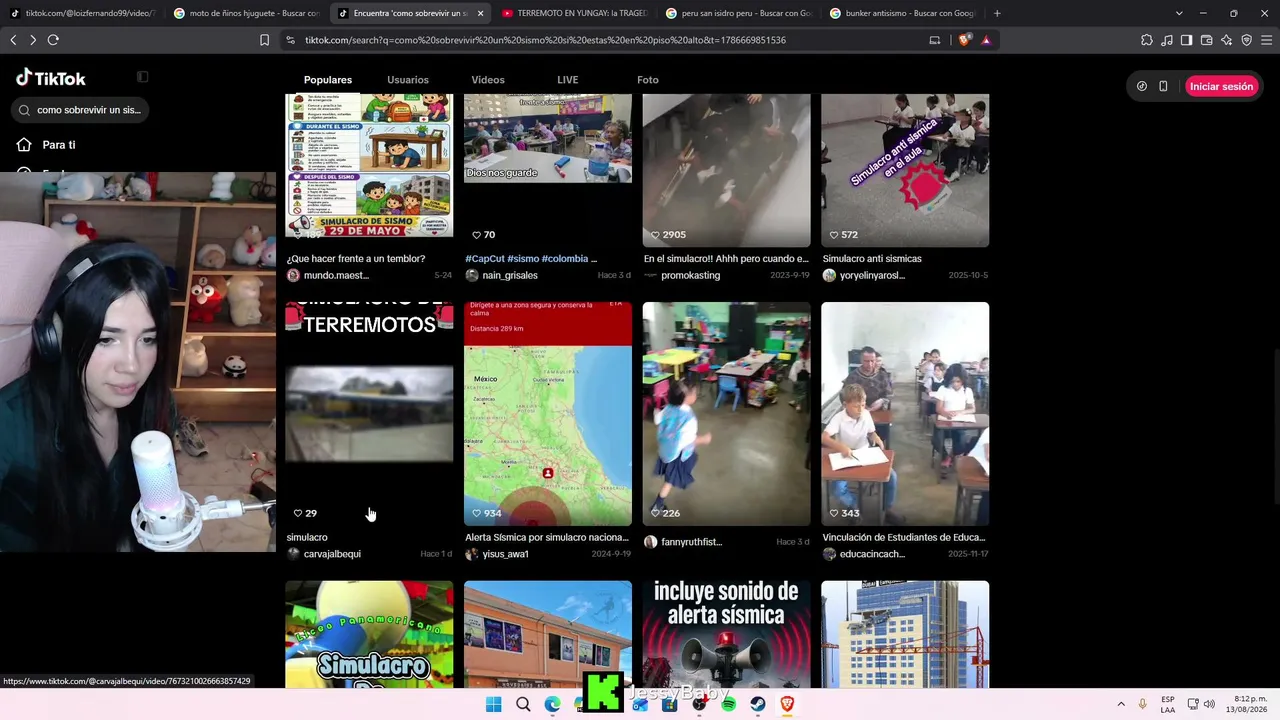Open mundo.maest... user profile
The image size is (1280, 720).
point(328,275)
